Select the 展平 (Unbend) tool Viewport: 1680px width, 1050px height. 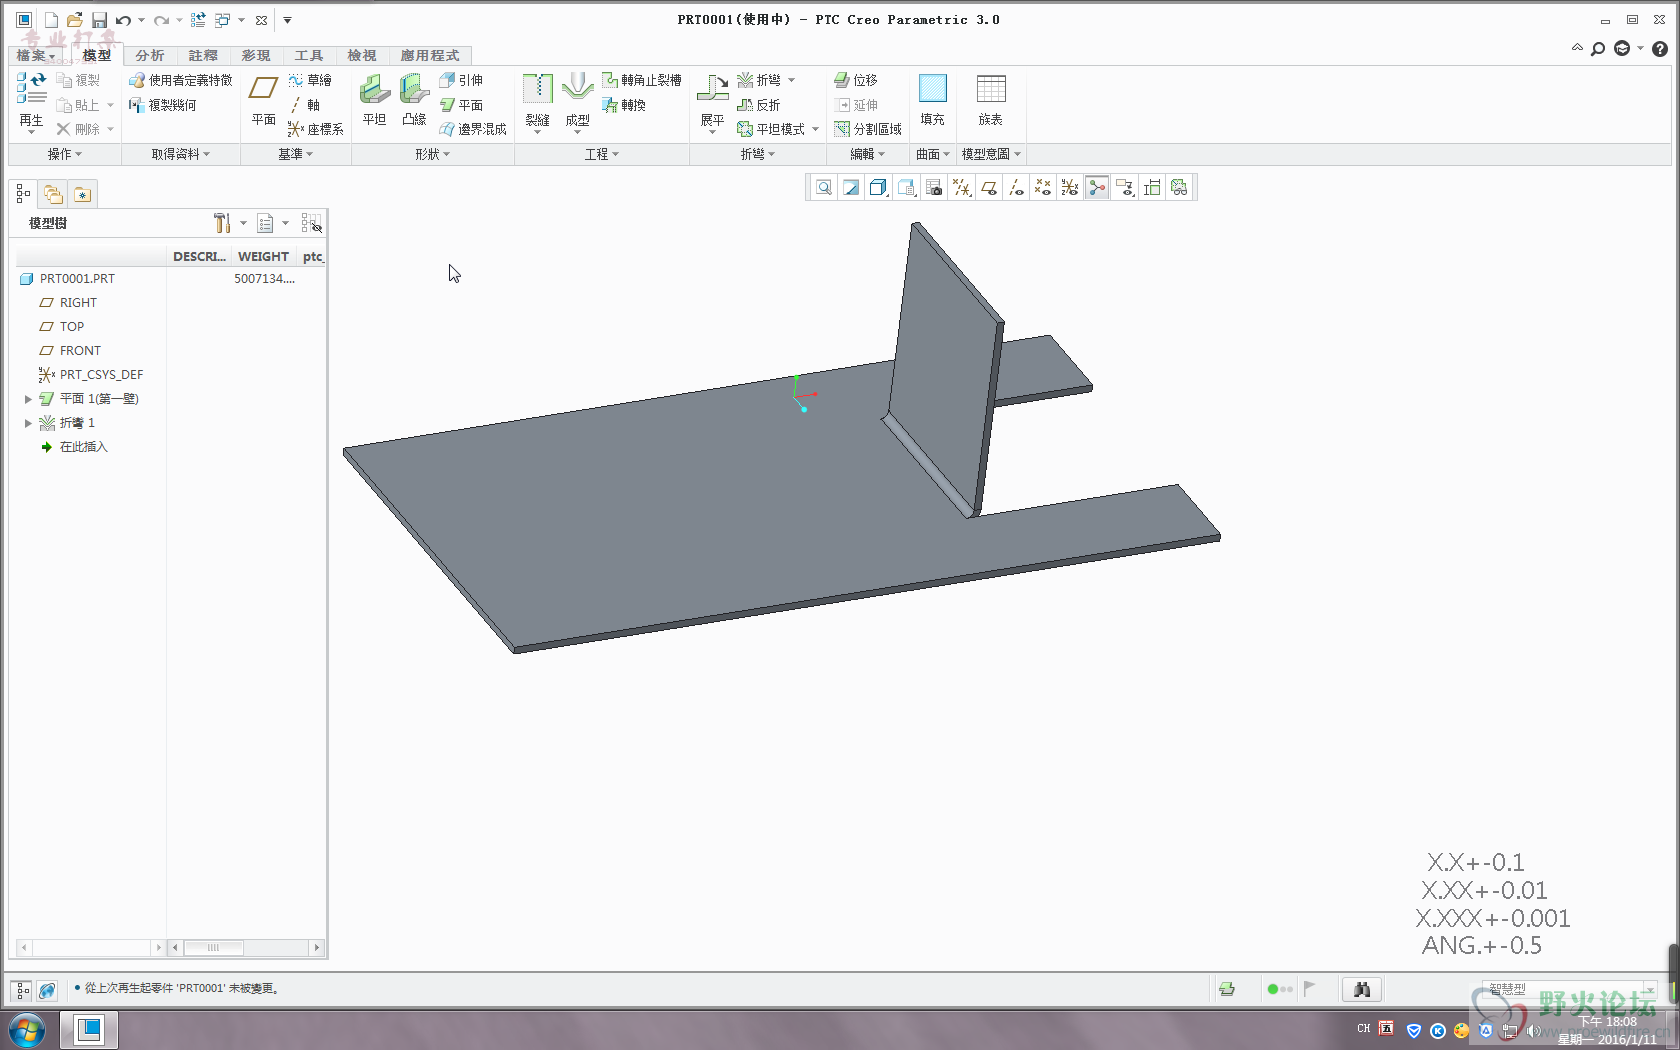point(712,101)
